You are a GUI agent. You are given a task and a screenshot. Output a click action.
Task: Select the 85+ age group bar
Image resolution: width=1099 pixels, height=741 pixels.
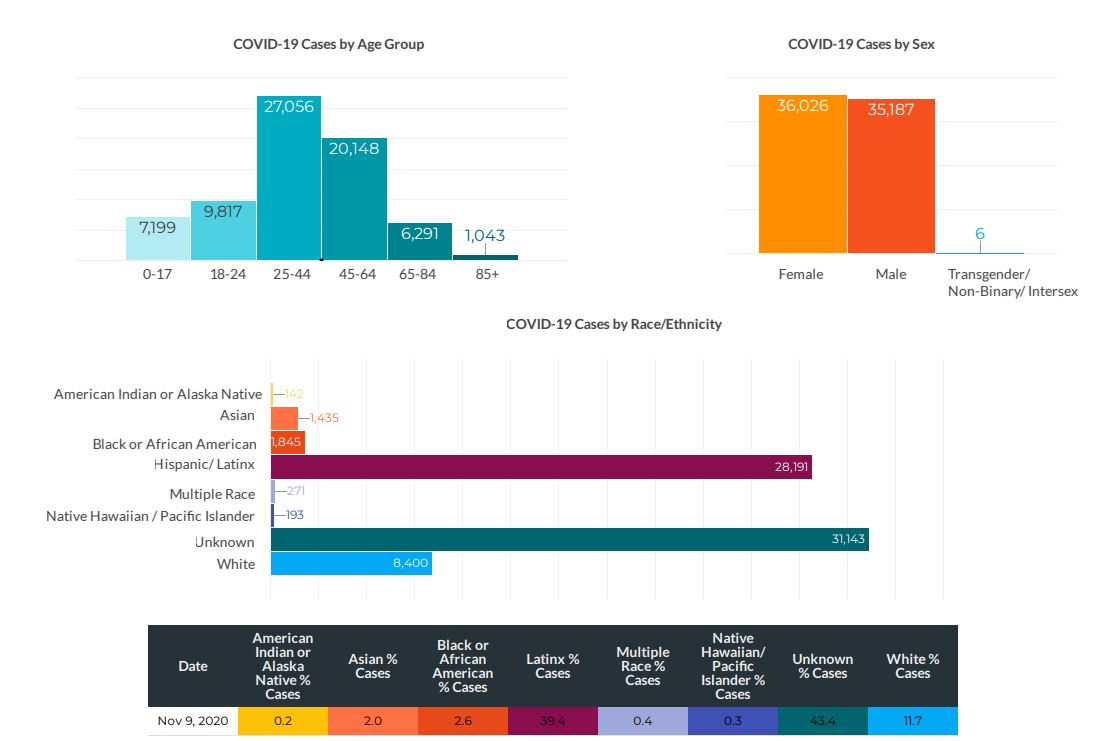pyautogui.click(x=485, y=257)
